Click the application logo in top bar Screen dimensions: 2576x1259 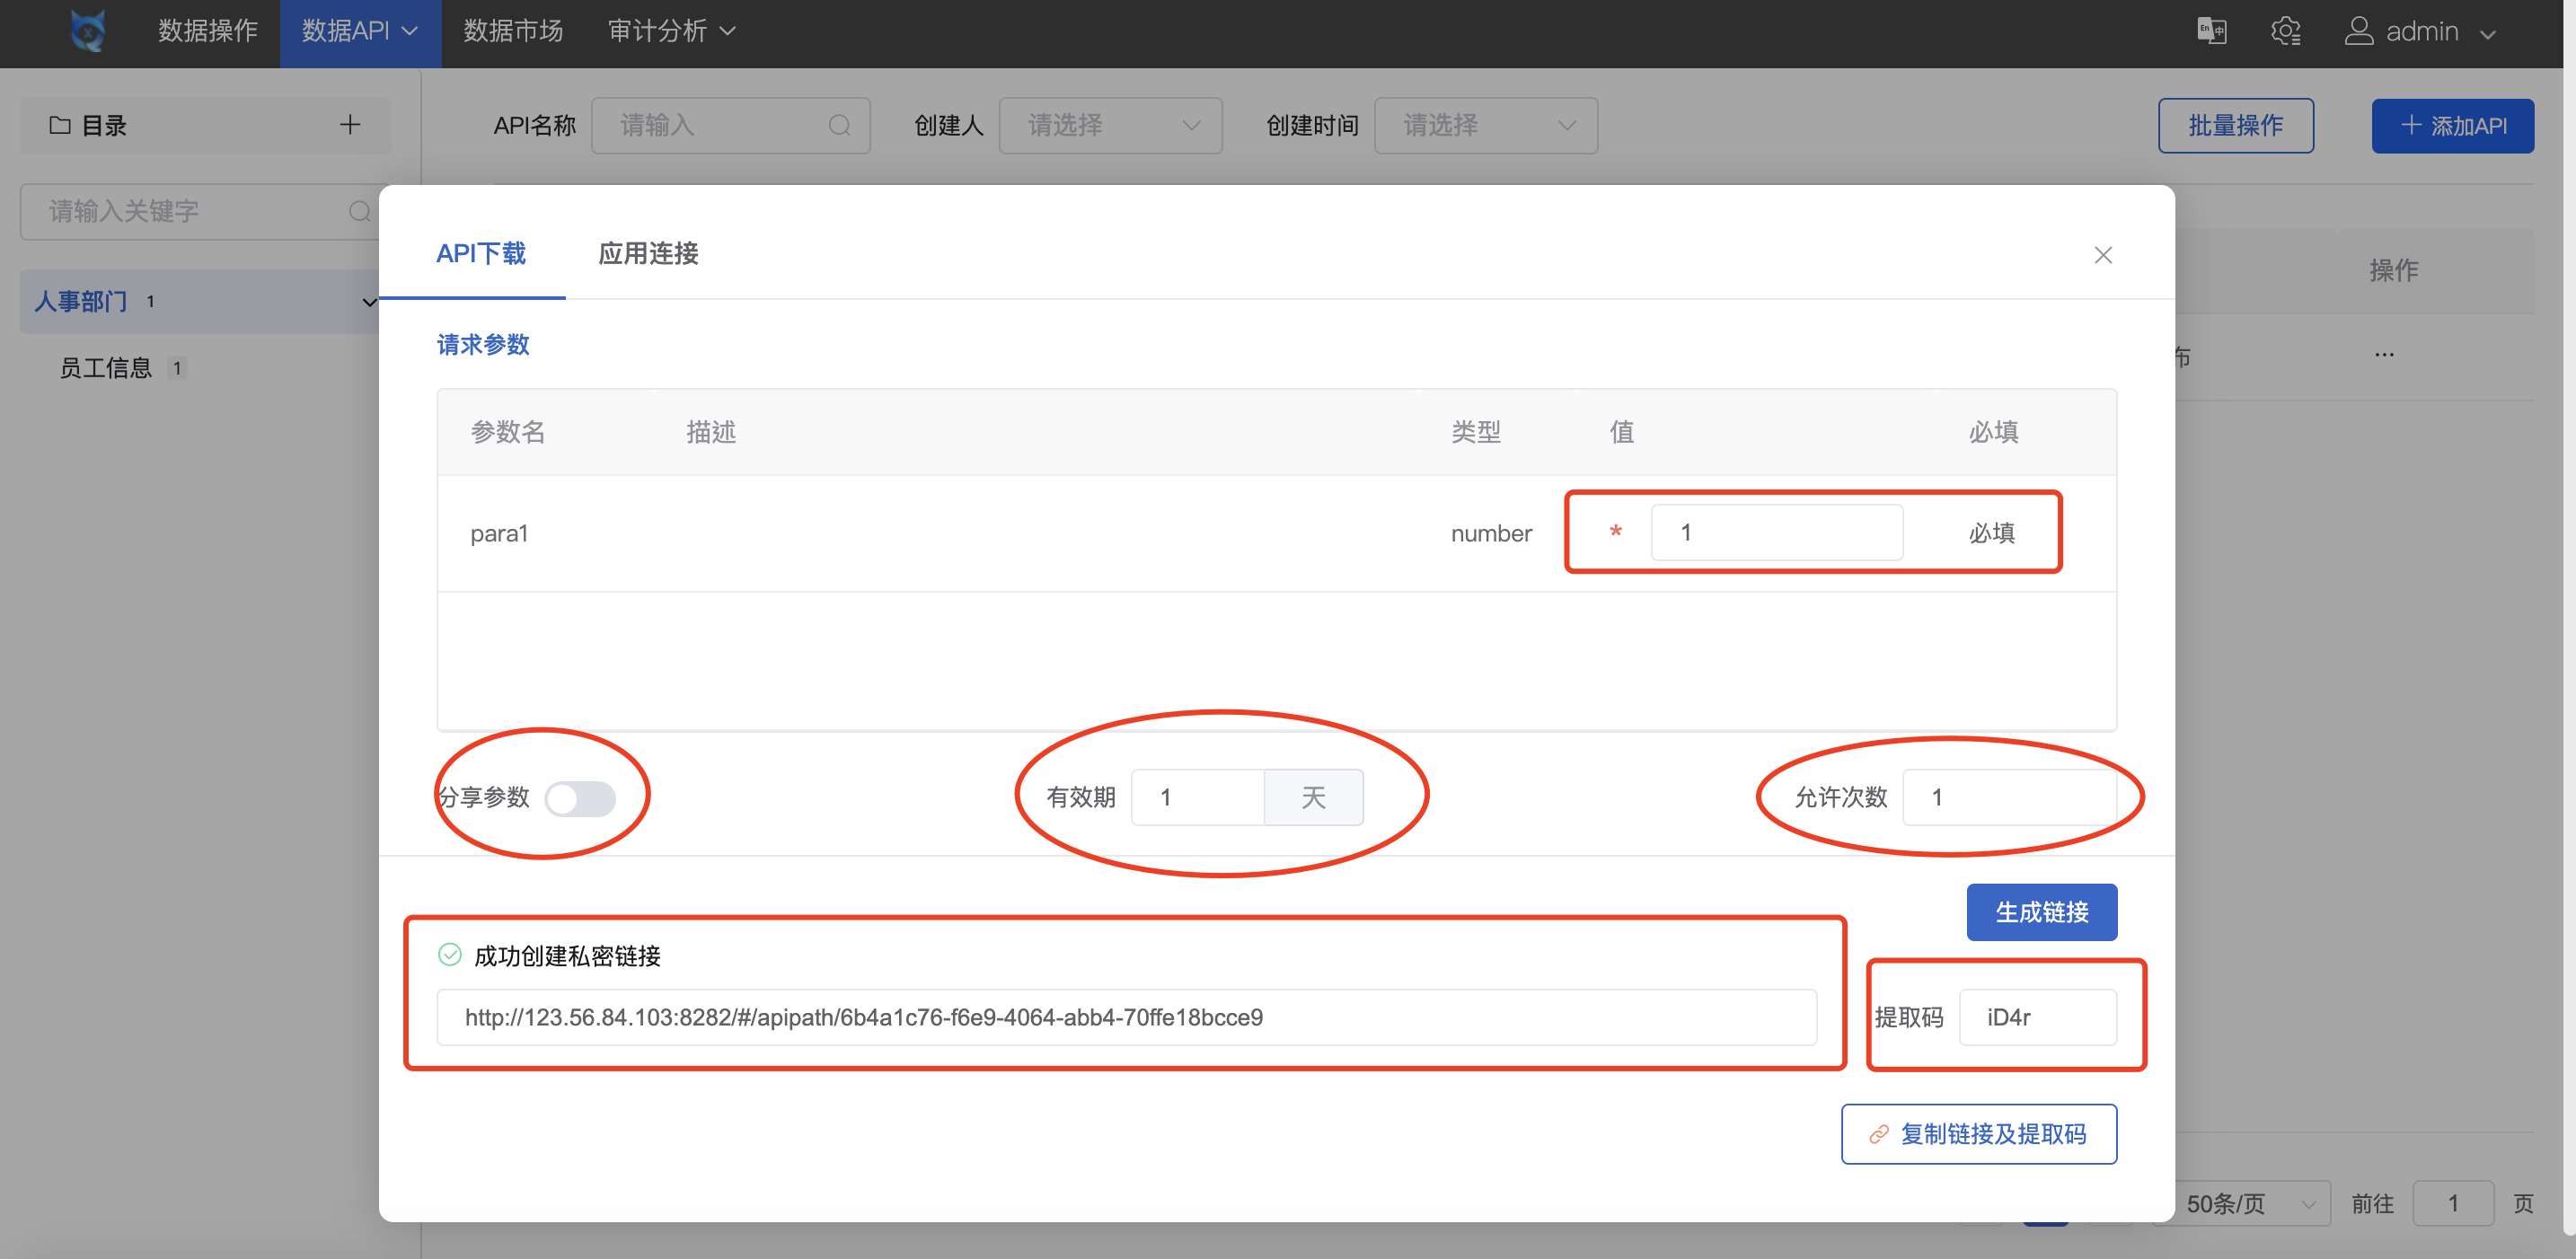(x=87, y=31)
